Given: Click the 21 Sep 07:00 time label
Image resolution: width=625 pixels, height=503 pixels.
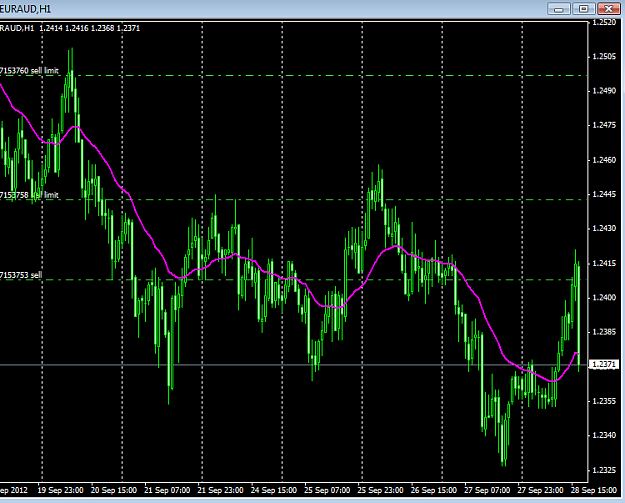Looking at the screenshot, I should (x=167, y=490).
